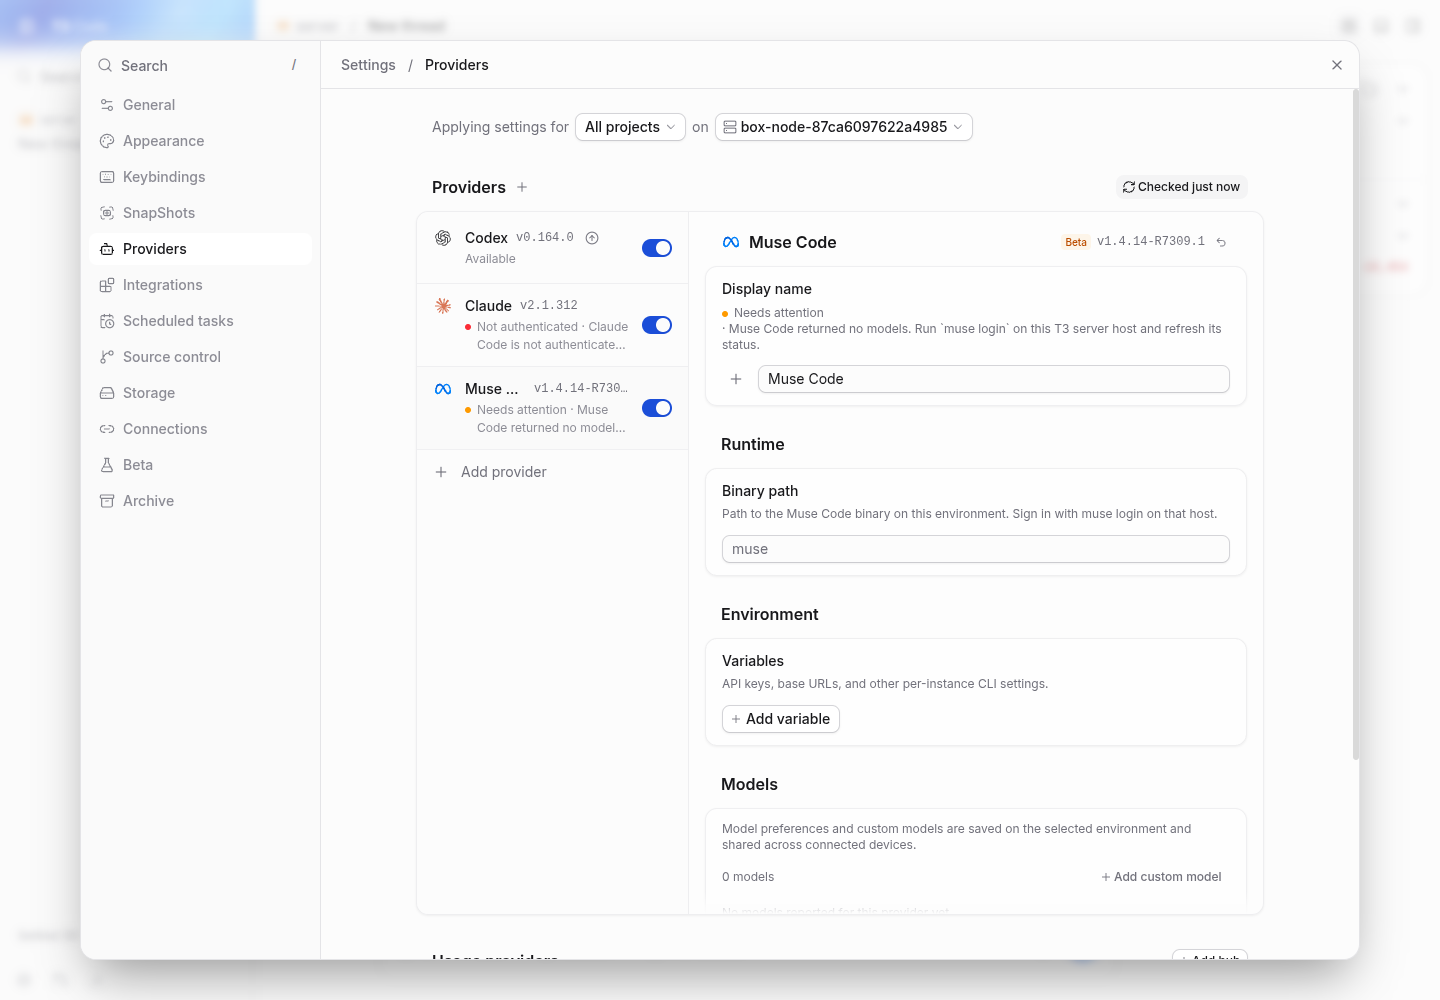The width and height of the screenshot is (1440, 1000).
Task: Click the server icon in host selector
Action: (730, 127)
